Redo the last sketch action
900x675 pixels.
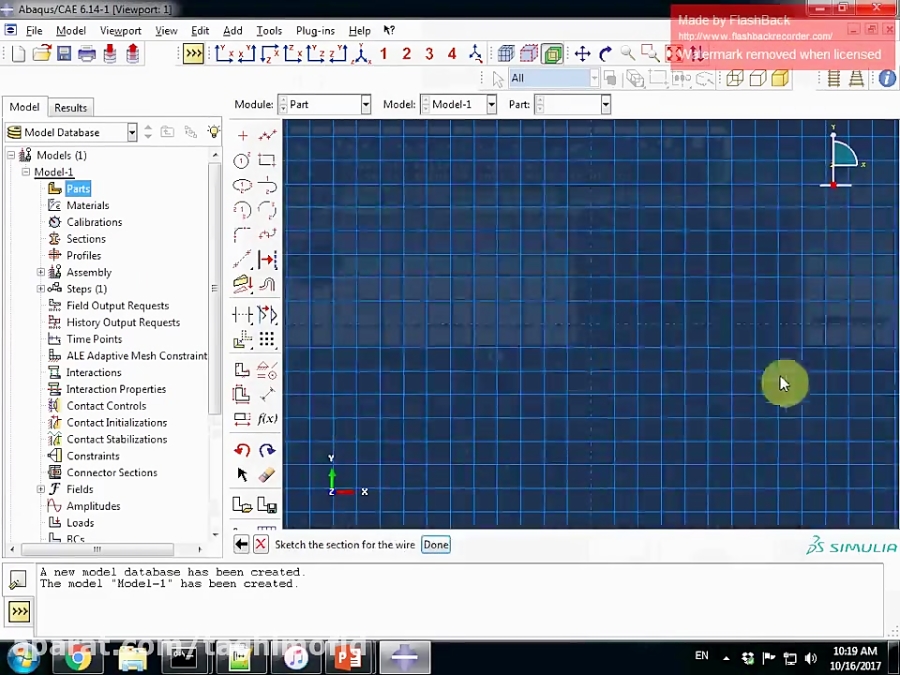[267, 450]
